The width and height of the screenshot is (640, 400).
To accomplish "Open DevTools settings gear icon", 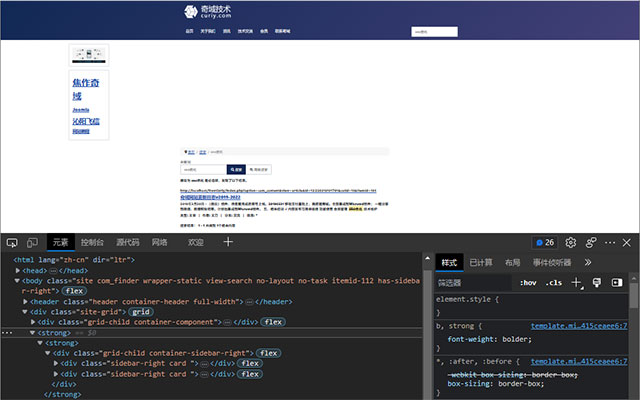I will click(x=571, y=242).
